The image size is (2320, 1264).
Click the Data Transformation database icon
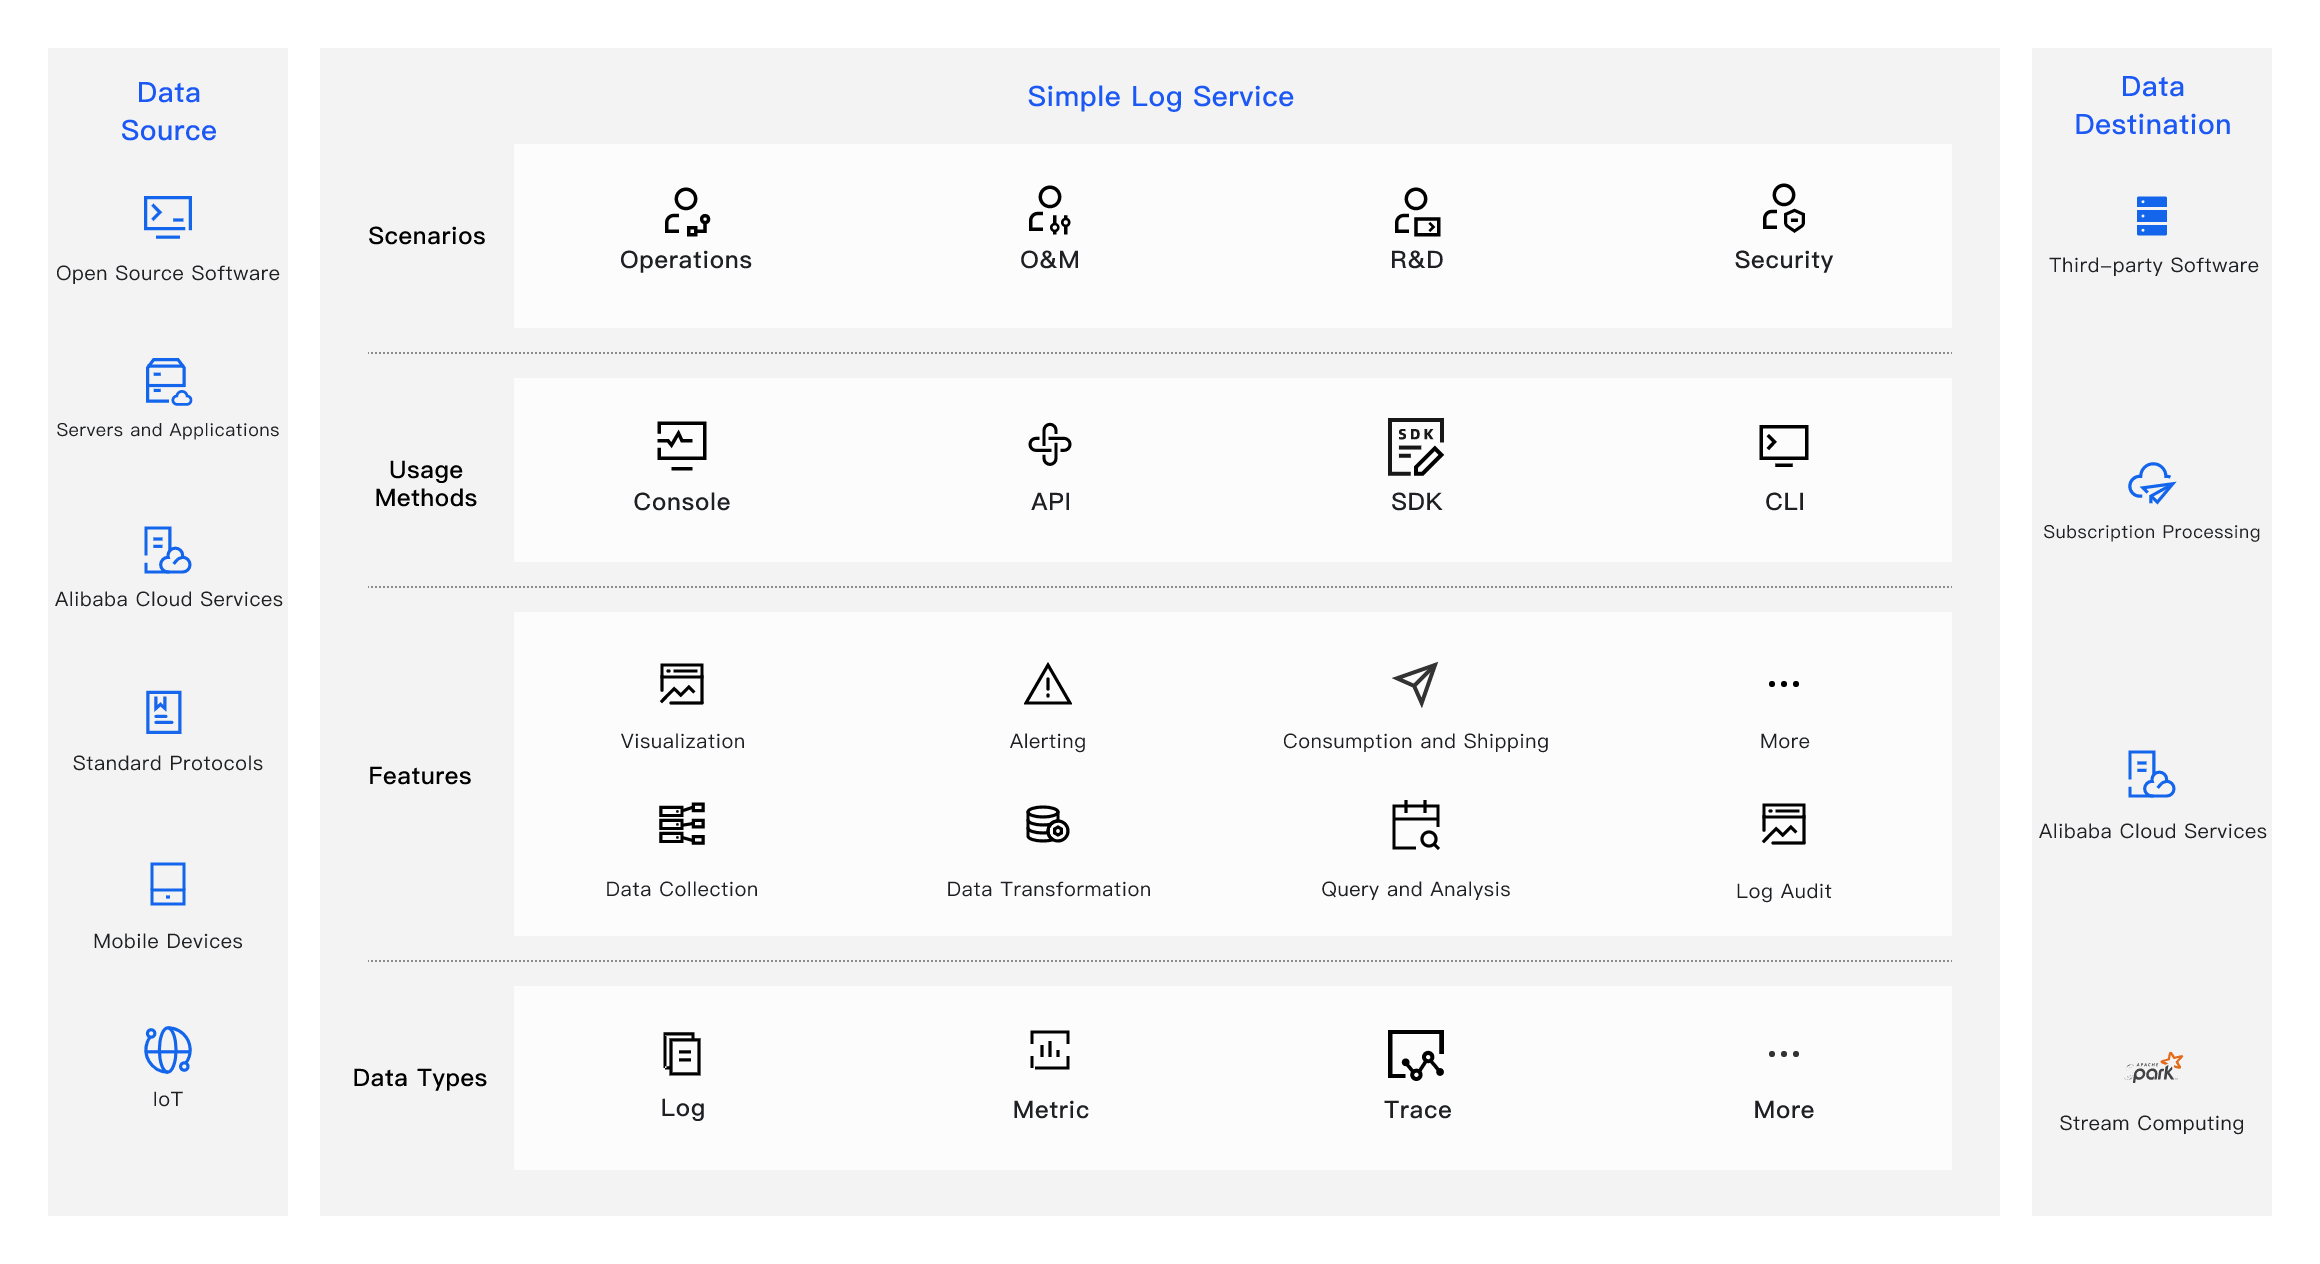tap(1048, 824)
